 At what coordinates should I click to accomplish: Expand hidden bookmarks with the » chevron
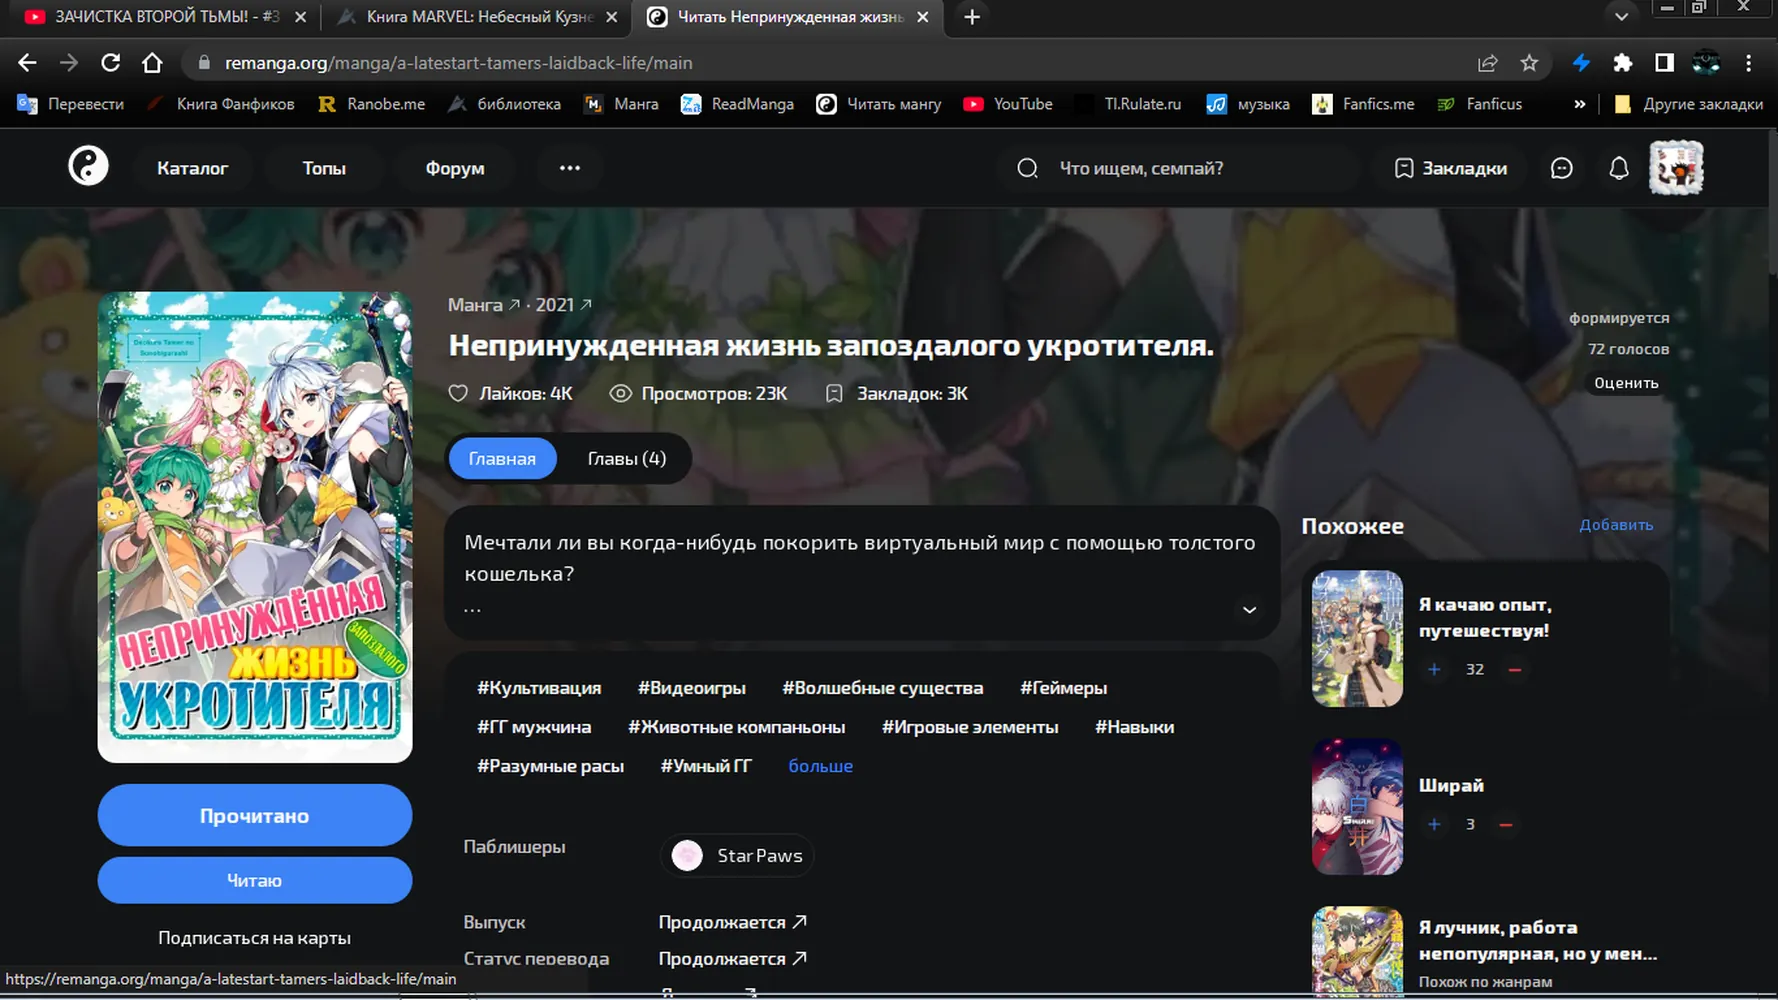point(1579,104)
